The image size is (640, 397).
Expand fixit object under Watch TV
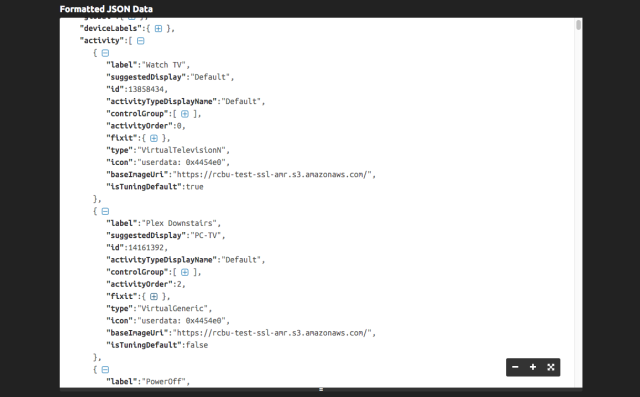[154, 138]
